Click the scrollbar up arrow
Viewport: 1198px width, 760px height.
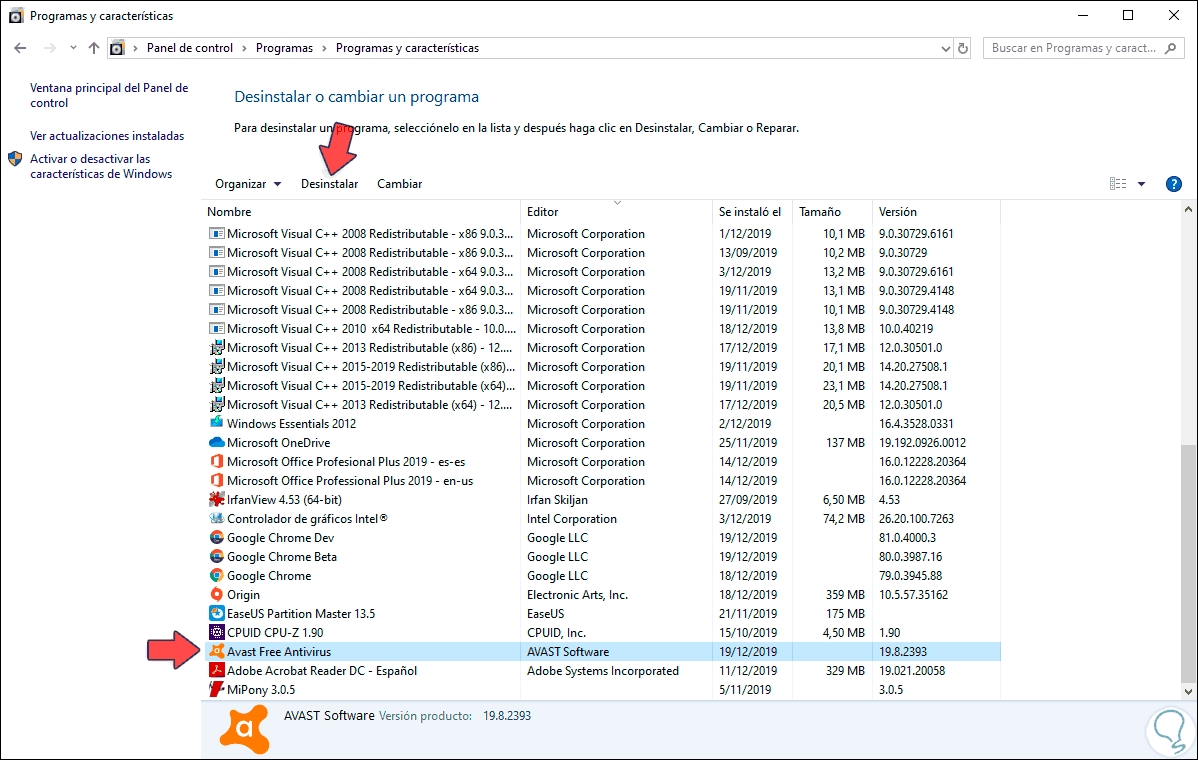[1188, 209]
